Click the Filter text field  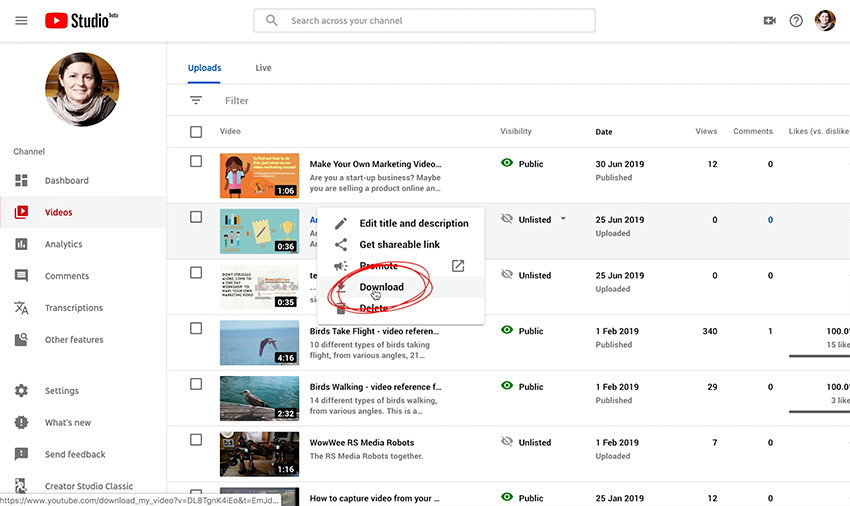click(237, 100)
